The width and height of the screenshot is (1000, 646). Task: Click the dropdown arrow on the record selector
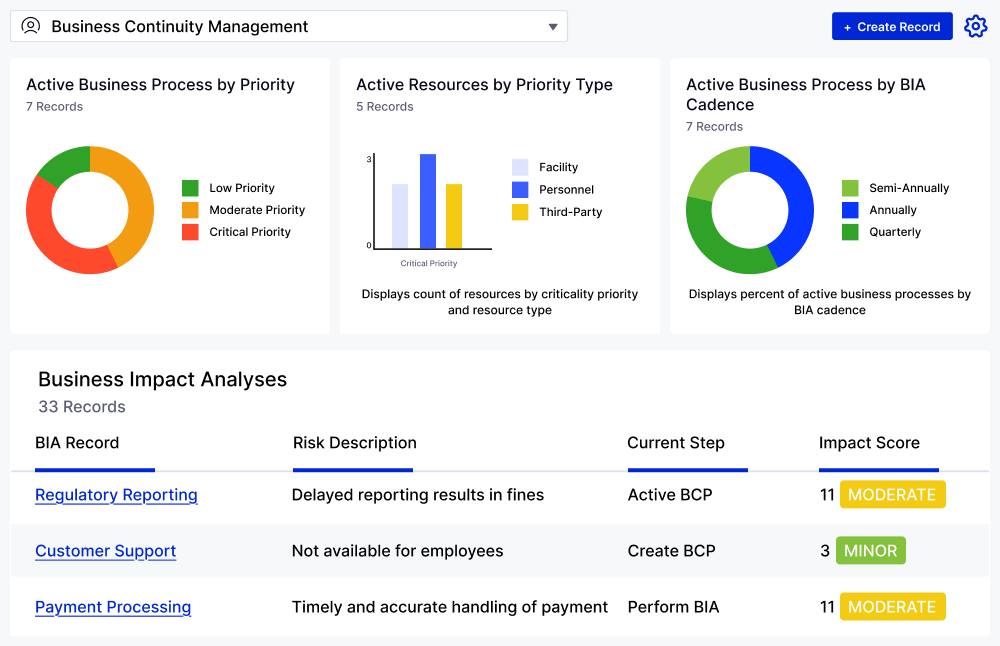pos(552,26)
